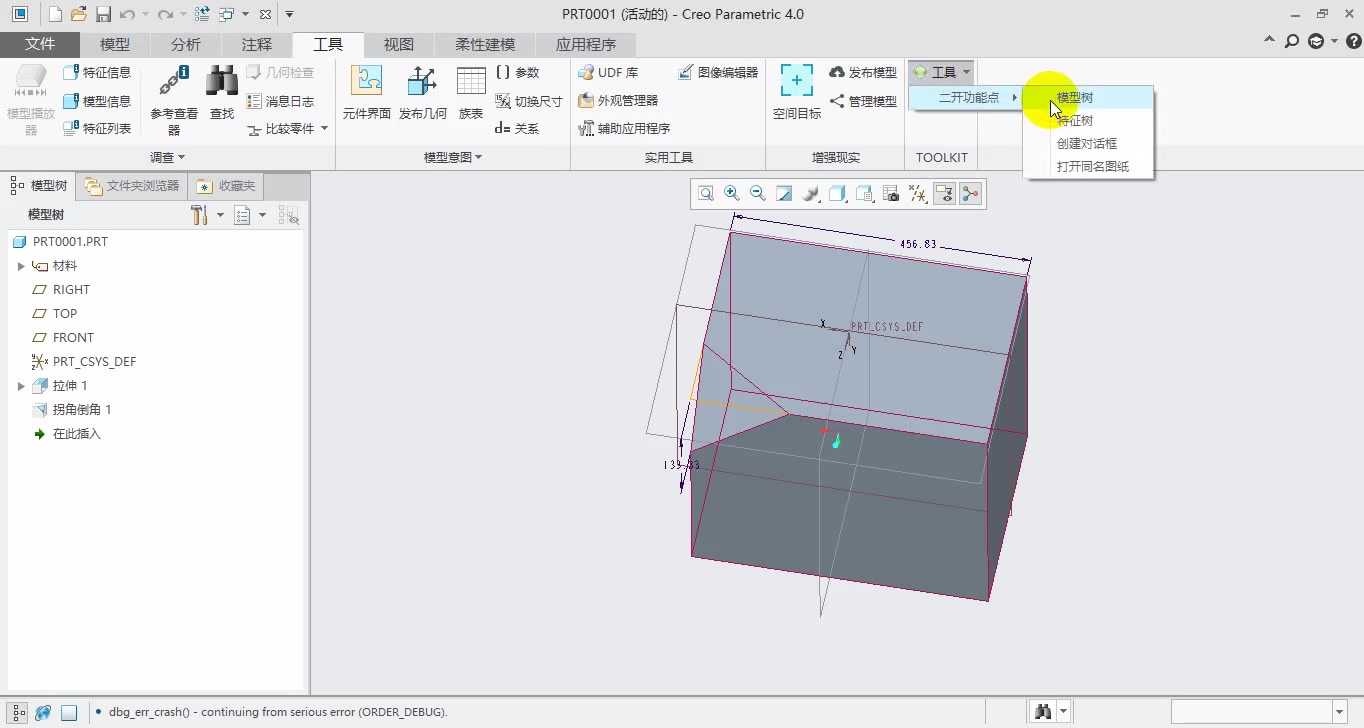Screen dimensions: 1364x728
Task: Toggle spin center display in graphics toolbar
Action: coord(970,194)
